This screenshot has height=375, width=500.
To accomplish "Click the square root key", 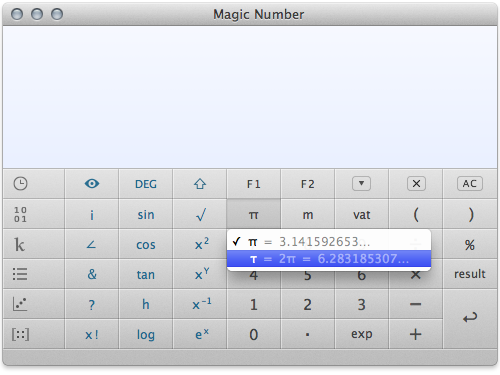I will 200,214.
